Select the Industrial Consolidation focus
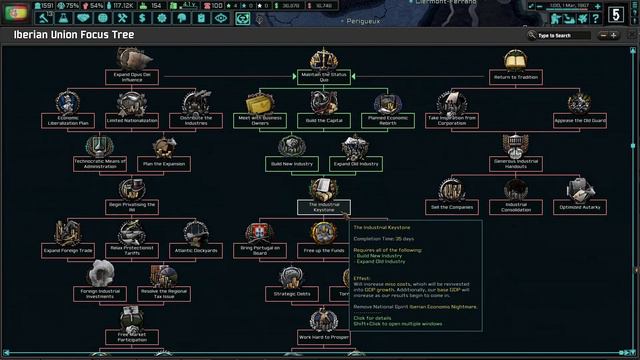The height and width of the screenshot is (360, 640). click(516, 207)
